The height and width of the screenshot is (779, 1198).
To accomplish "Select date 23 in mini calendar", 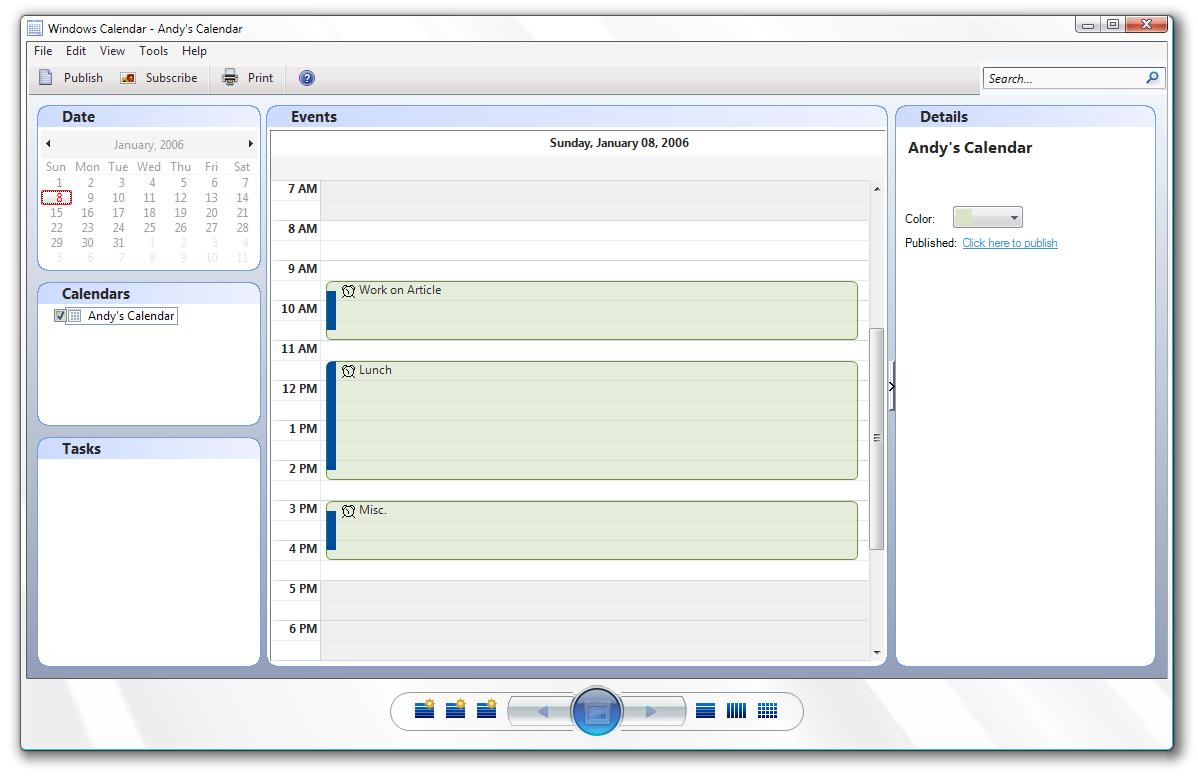I will tap(88, 228).
